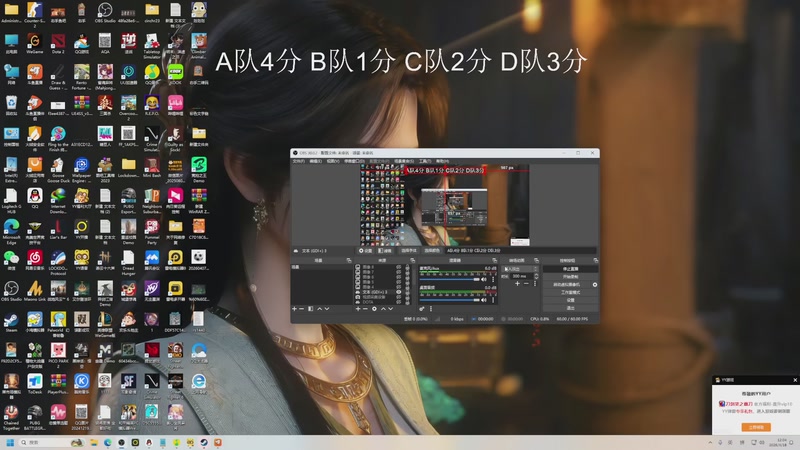The image size is (800, 450).
Task: Open 帮助(H) menu in OBS
Action: pos(442,161)
